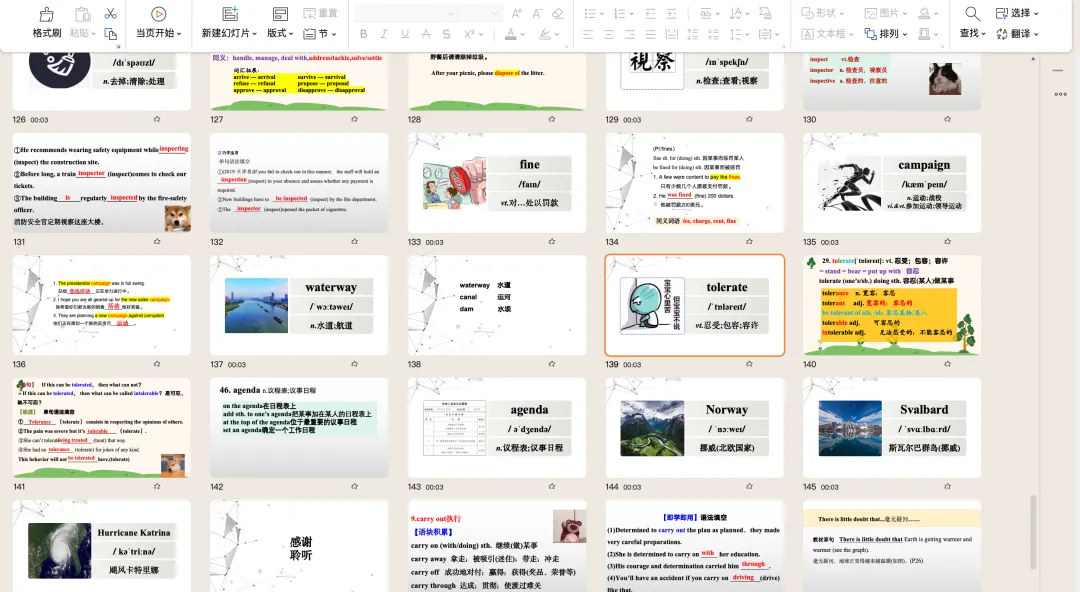This screenshot has height=592, width=1080.
Task: Click the numbered list icon
Action: pyautogui.click(x=619, y=14)
